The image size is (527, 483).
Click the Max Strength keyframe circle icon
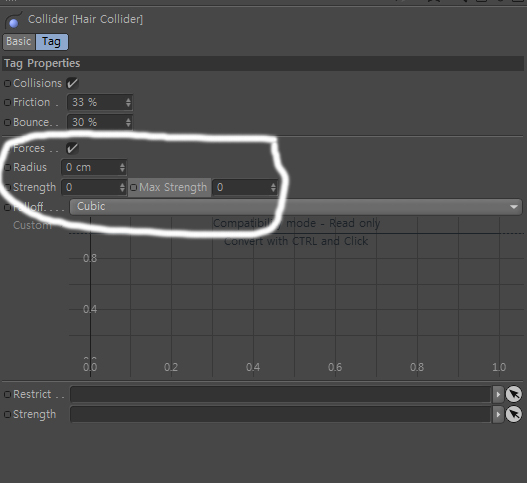pyautogui.click(x=133, y=187)
